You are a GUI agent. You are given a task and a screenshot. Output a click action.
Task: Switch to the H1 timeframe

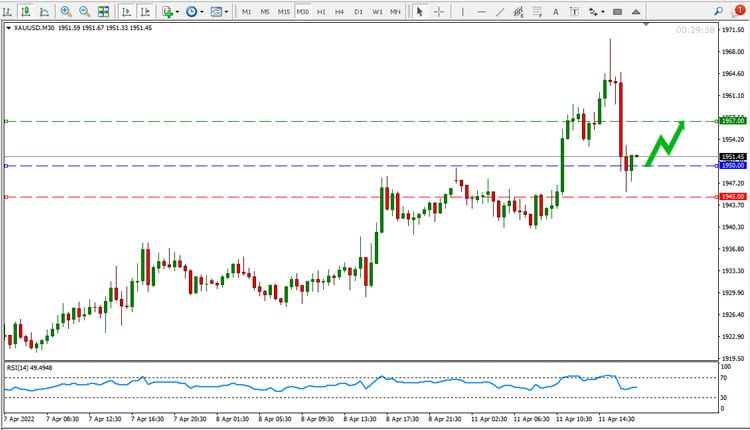coord(321,11)
